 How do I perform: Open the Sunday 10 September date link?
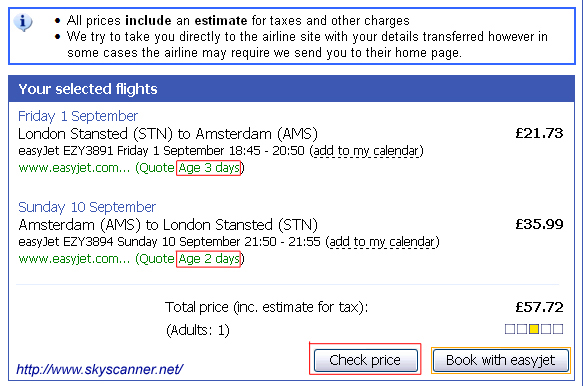pos(87,207)
